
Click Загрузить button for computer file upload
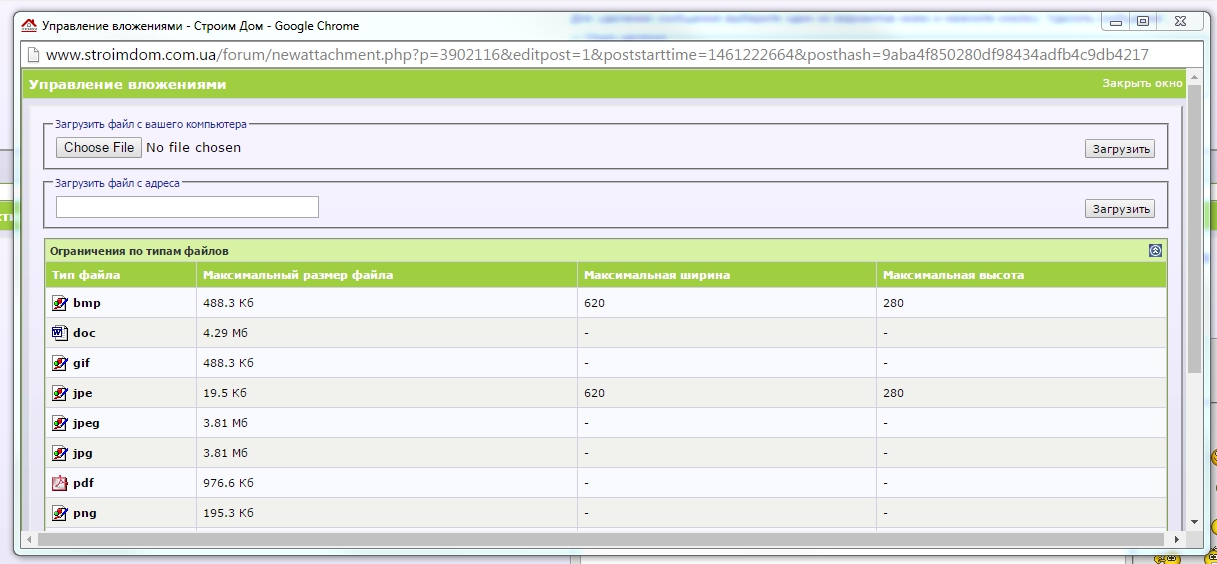coord(1120,149)
